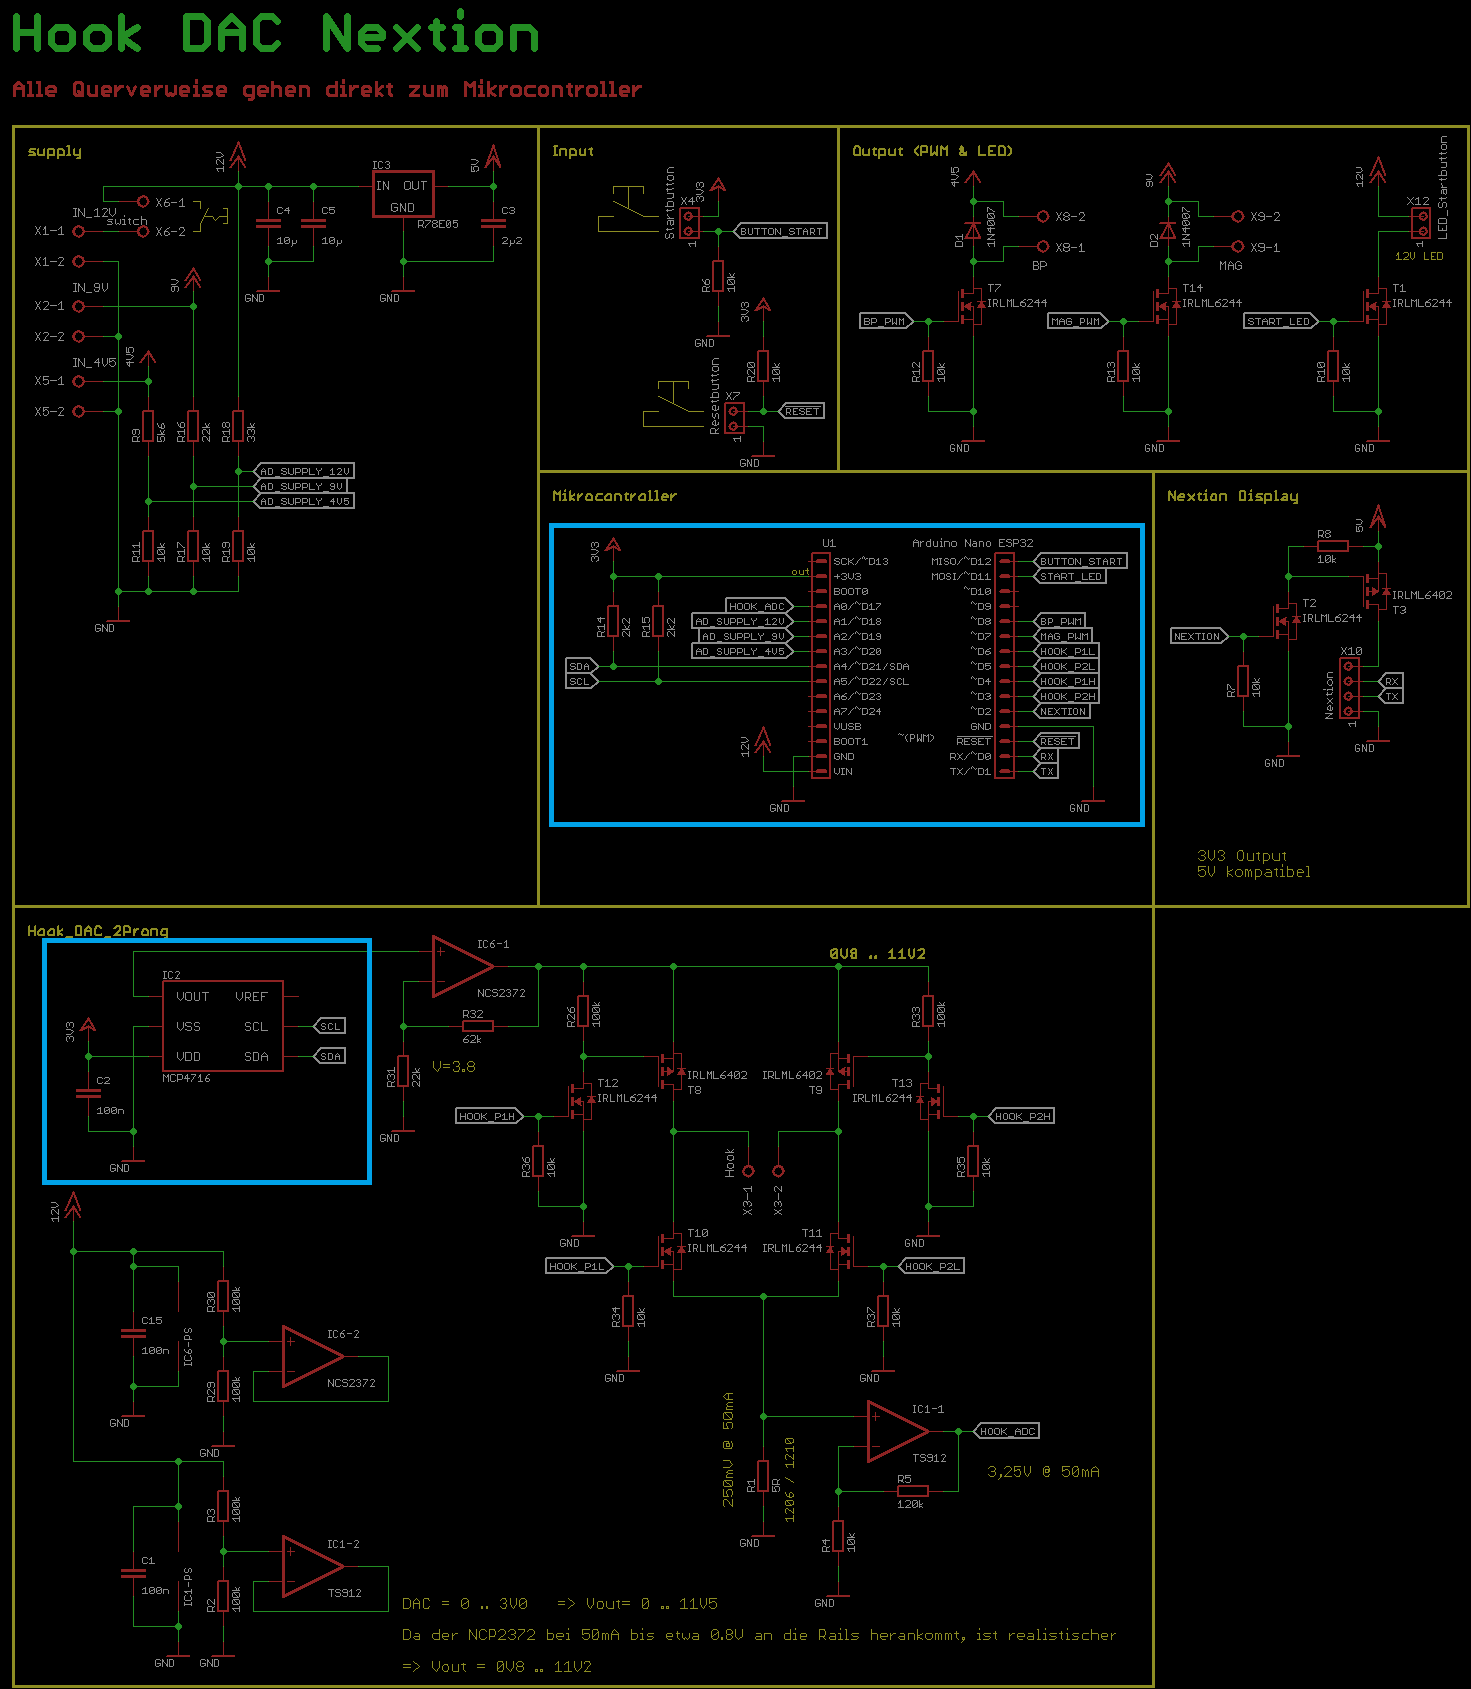Click START_LED label in Output section
Image resolution: width=1471 pixels, height=1689 pixels.
click(x=1281, y=321)
